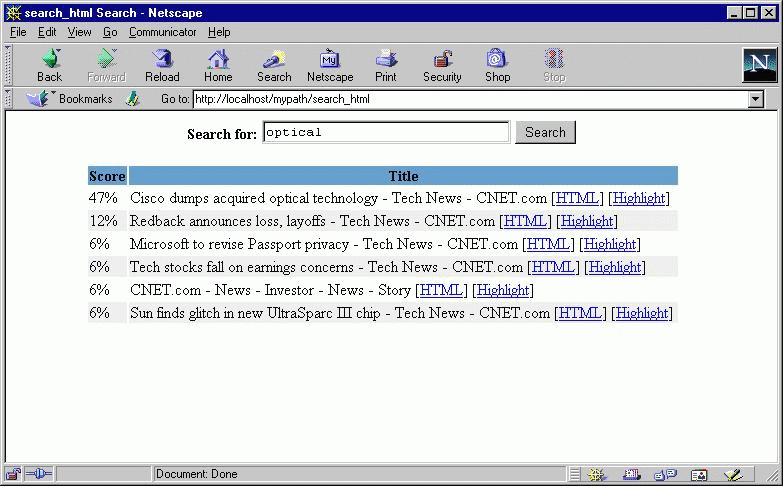The height and width of the screenshot is (486, 783).
Task: Click the component bar grip handle
Action: pos(574,474)
